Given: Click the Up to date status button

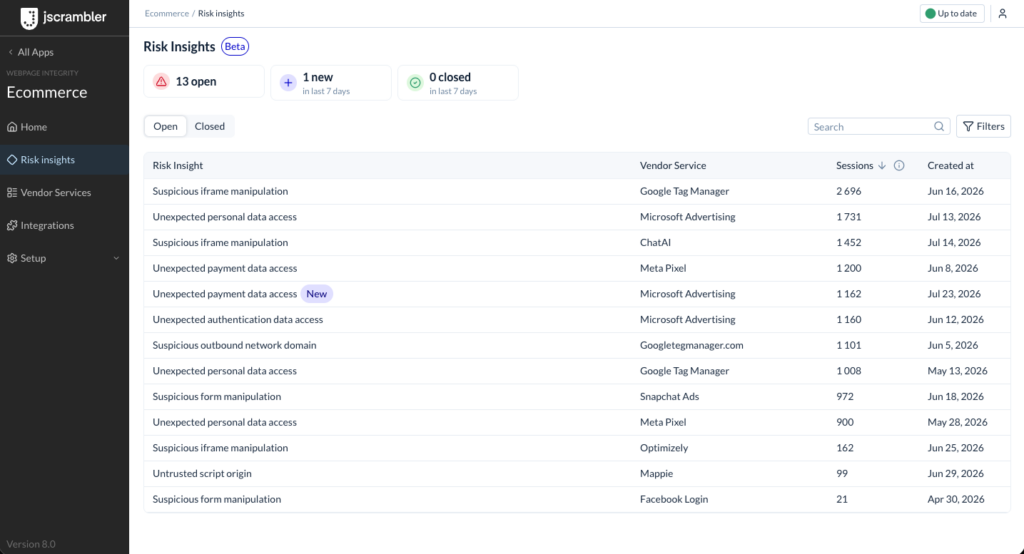Looking at the screenshot, I should tap(952, 13).
